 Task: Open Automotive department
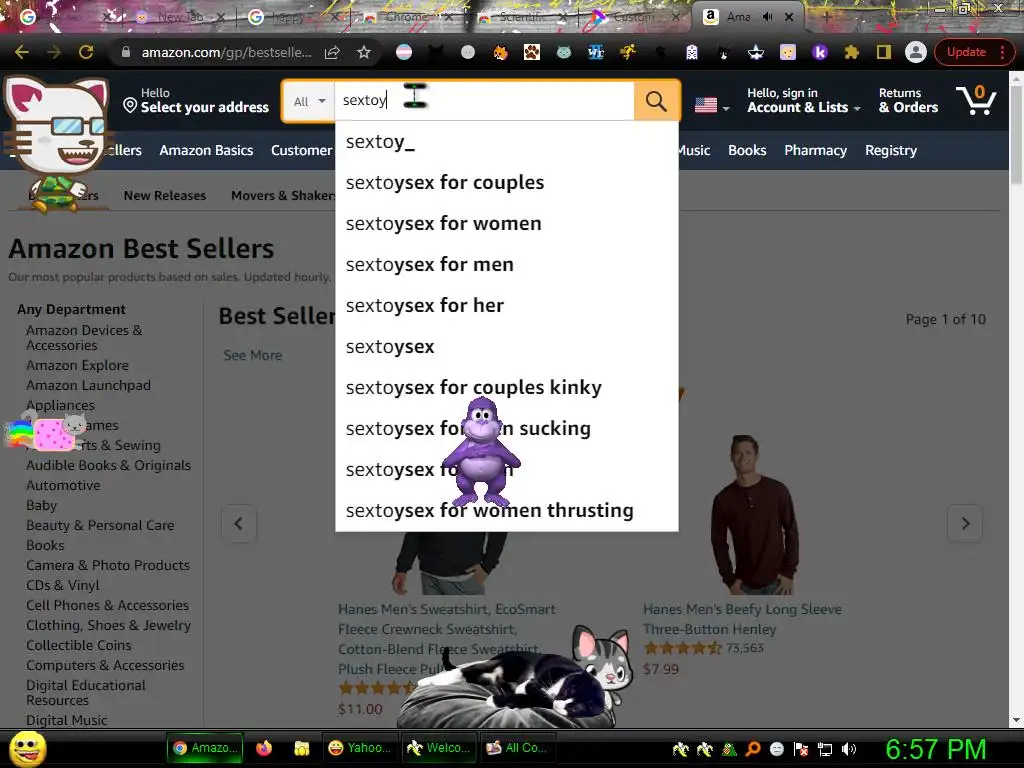point(63,485)
